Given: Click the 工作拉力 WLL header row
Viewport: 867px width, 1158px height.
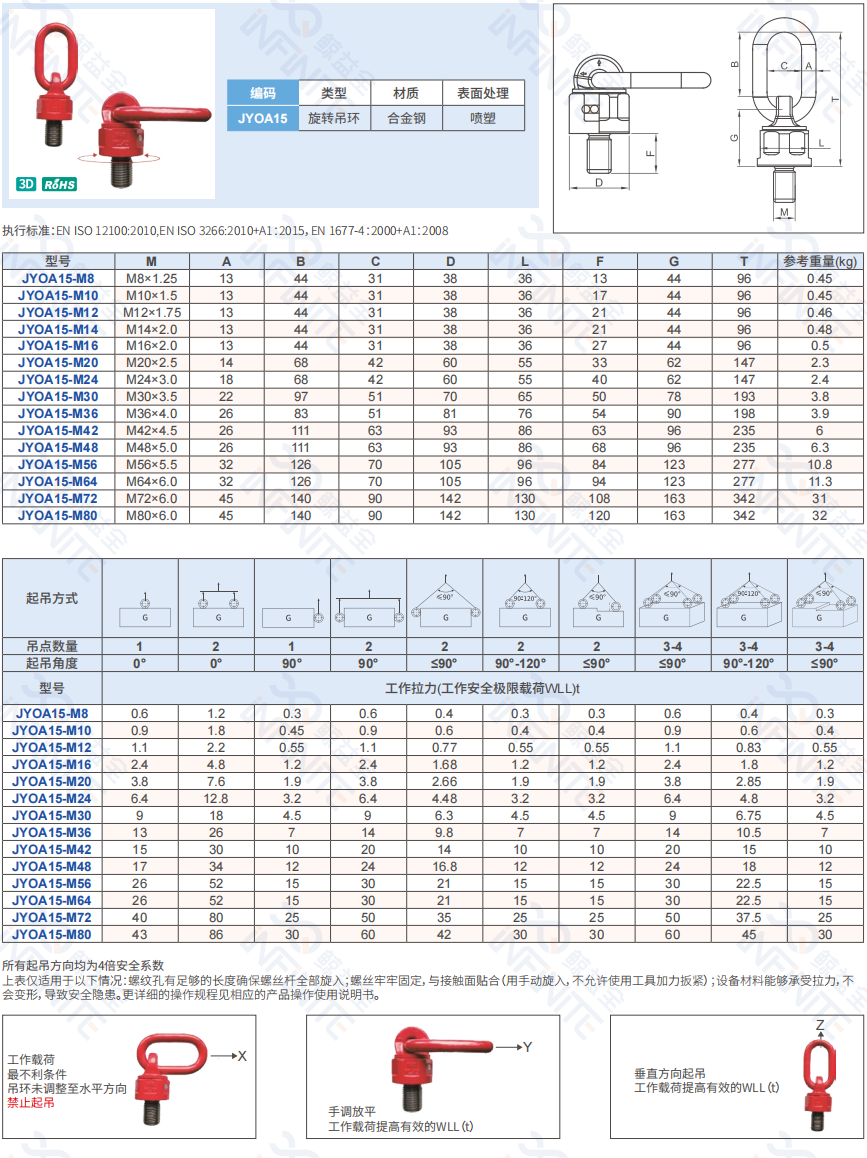Looking at the screenshot, I should tap(483, 689).
